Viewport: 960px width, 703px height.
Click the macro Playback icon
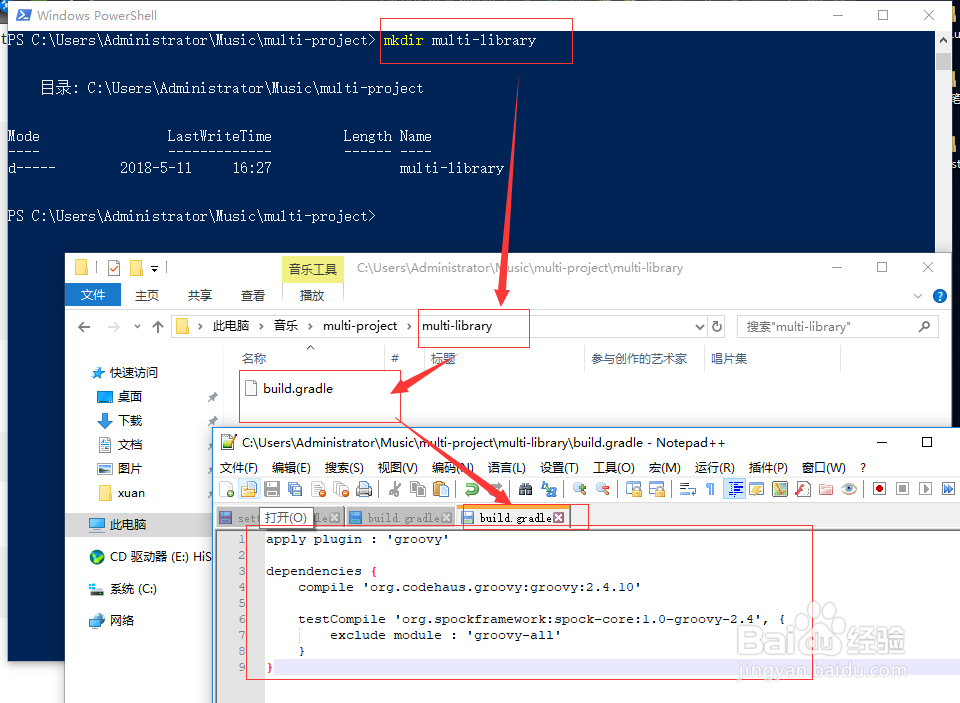(926, 489)
